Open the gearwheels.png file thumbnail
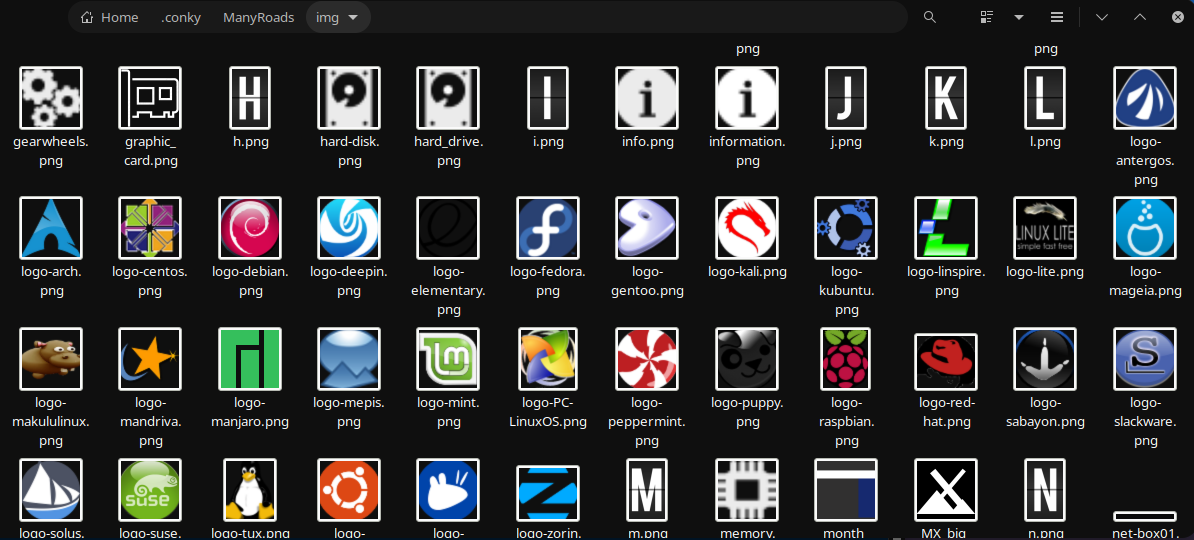1194x540 pixels. coord(50,97)
